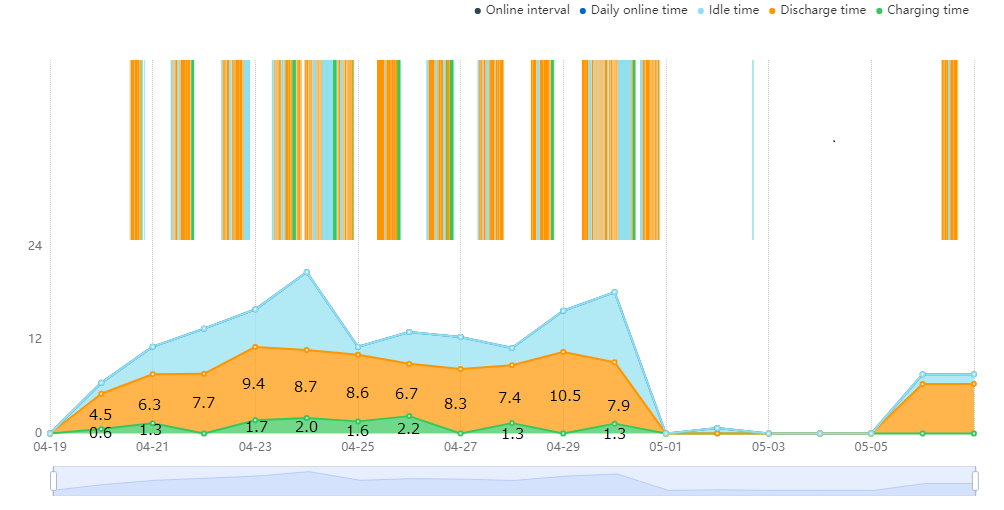Click the 2.2 charging time data label
Image resolution: width=1004 pixels, height=510 pixels.
[x=408, y=429]
